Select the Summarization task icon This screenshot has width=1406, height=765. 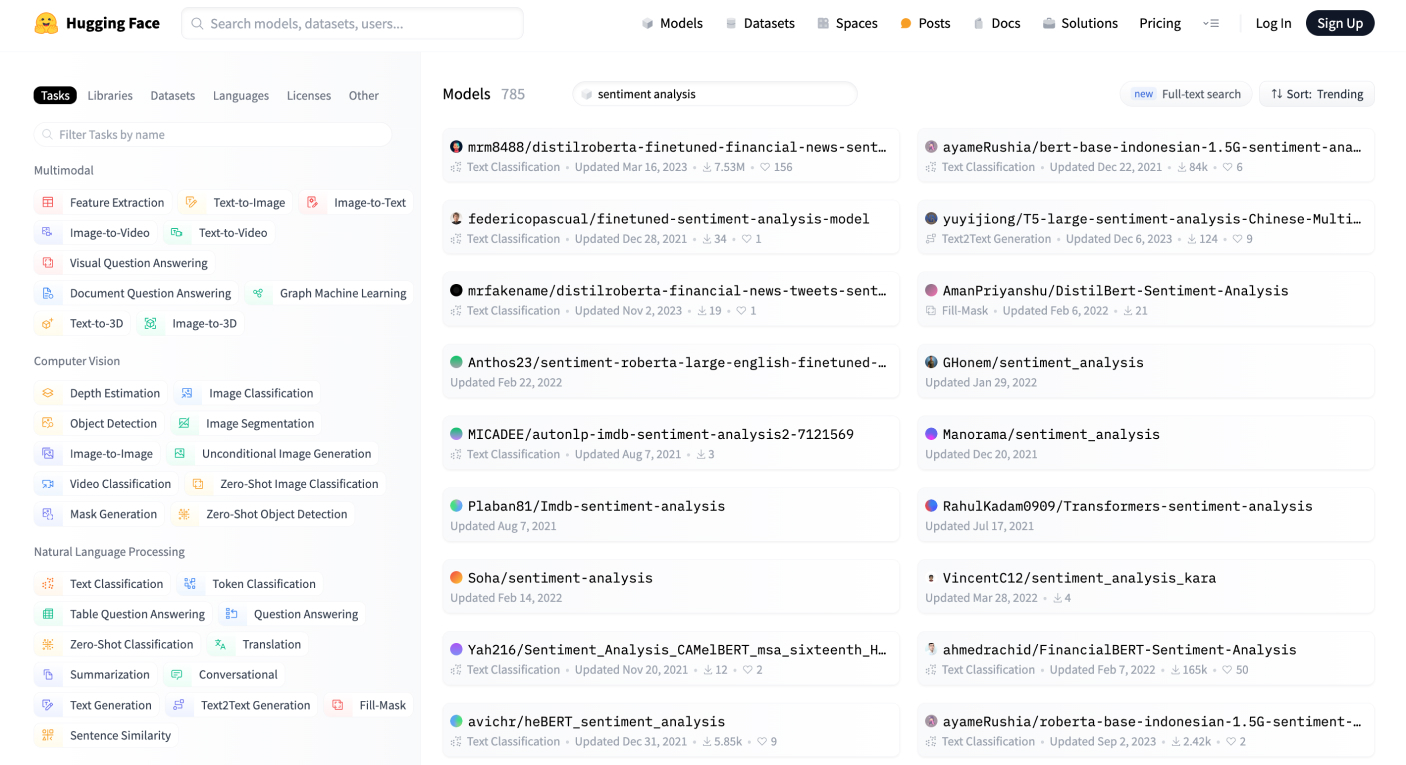[x=48, y=675]
